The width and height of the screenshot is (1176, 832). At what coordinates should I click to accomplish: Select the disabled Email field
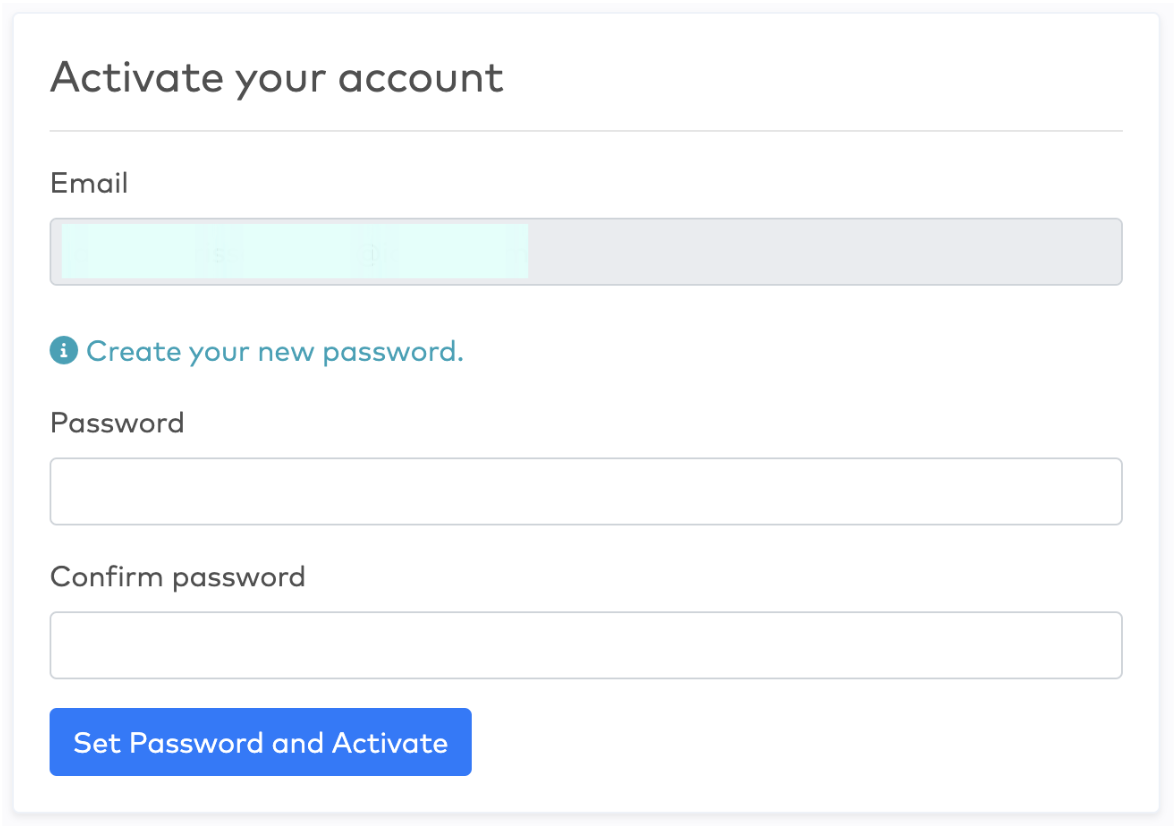[586, 251]
